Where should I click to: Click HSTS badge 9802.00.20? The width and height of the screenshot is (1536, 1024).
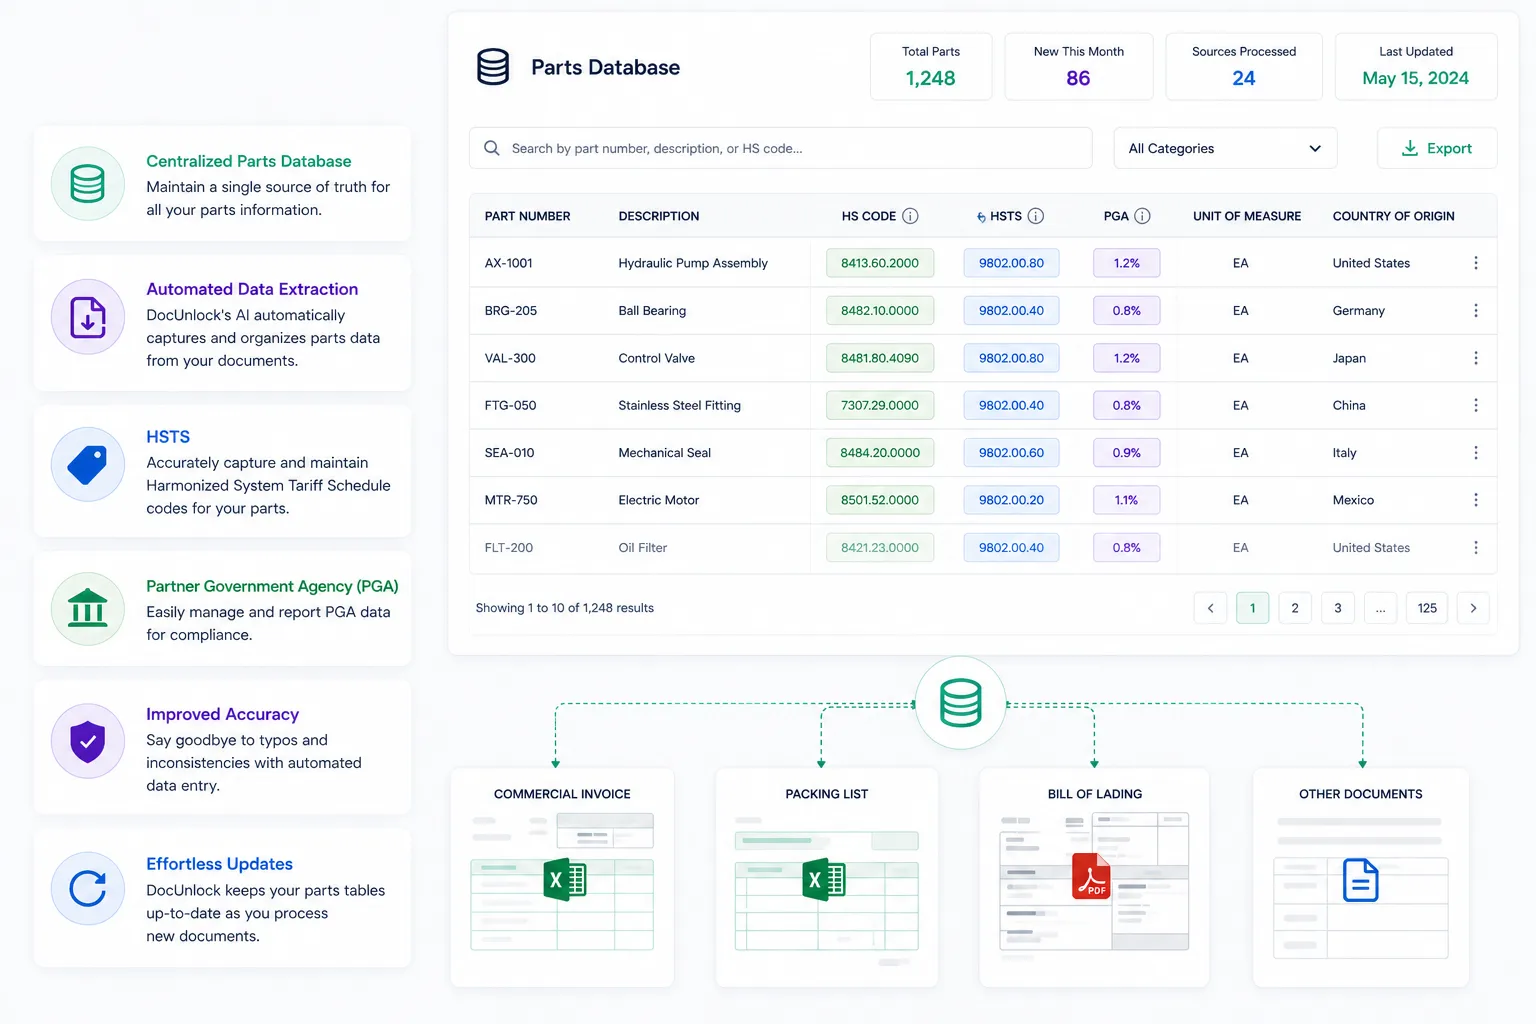tap(1011, 500)
